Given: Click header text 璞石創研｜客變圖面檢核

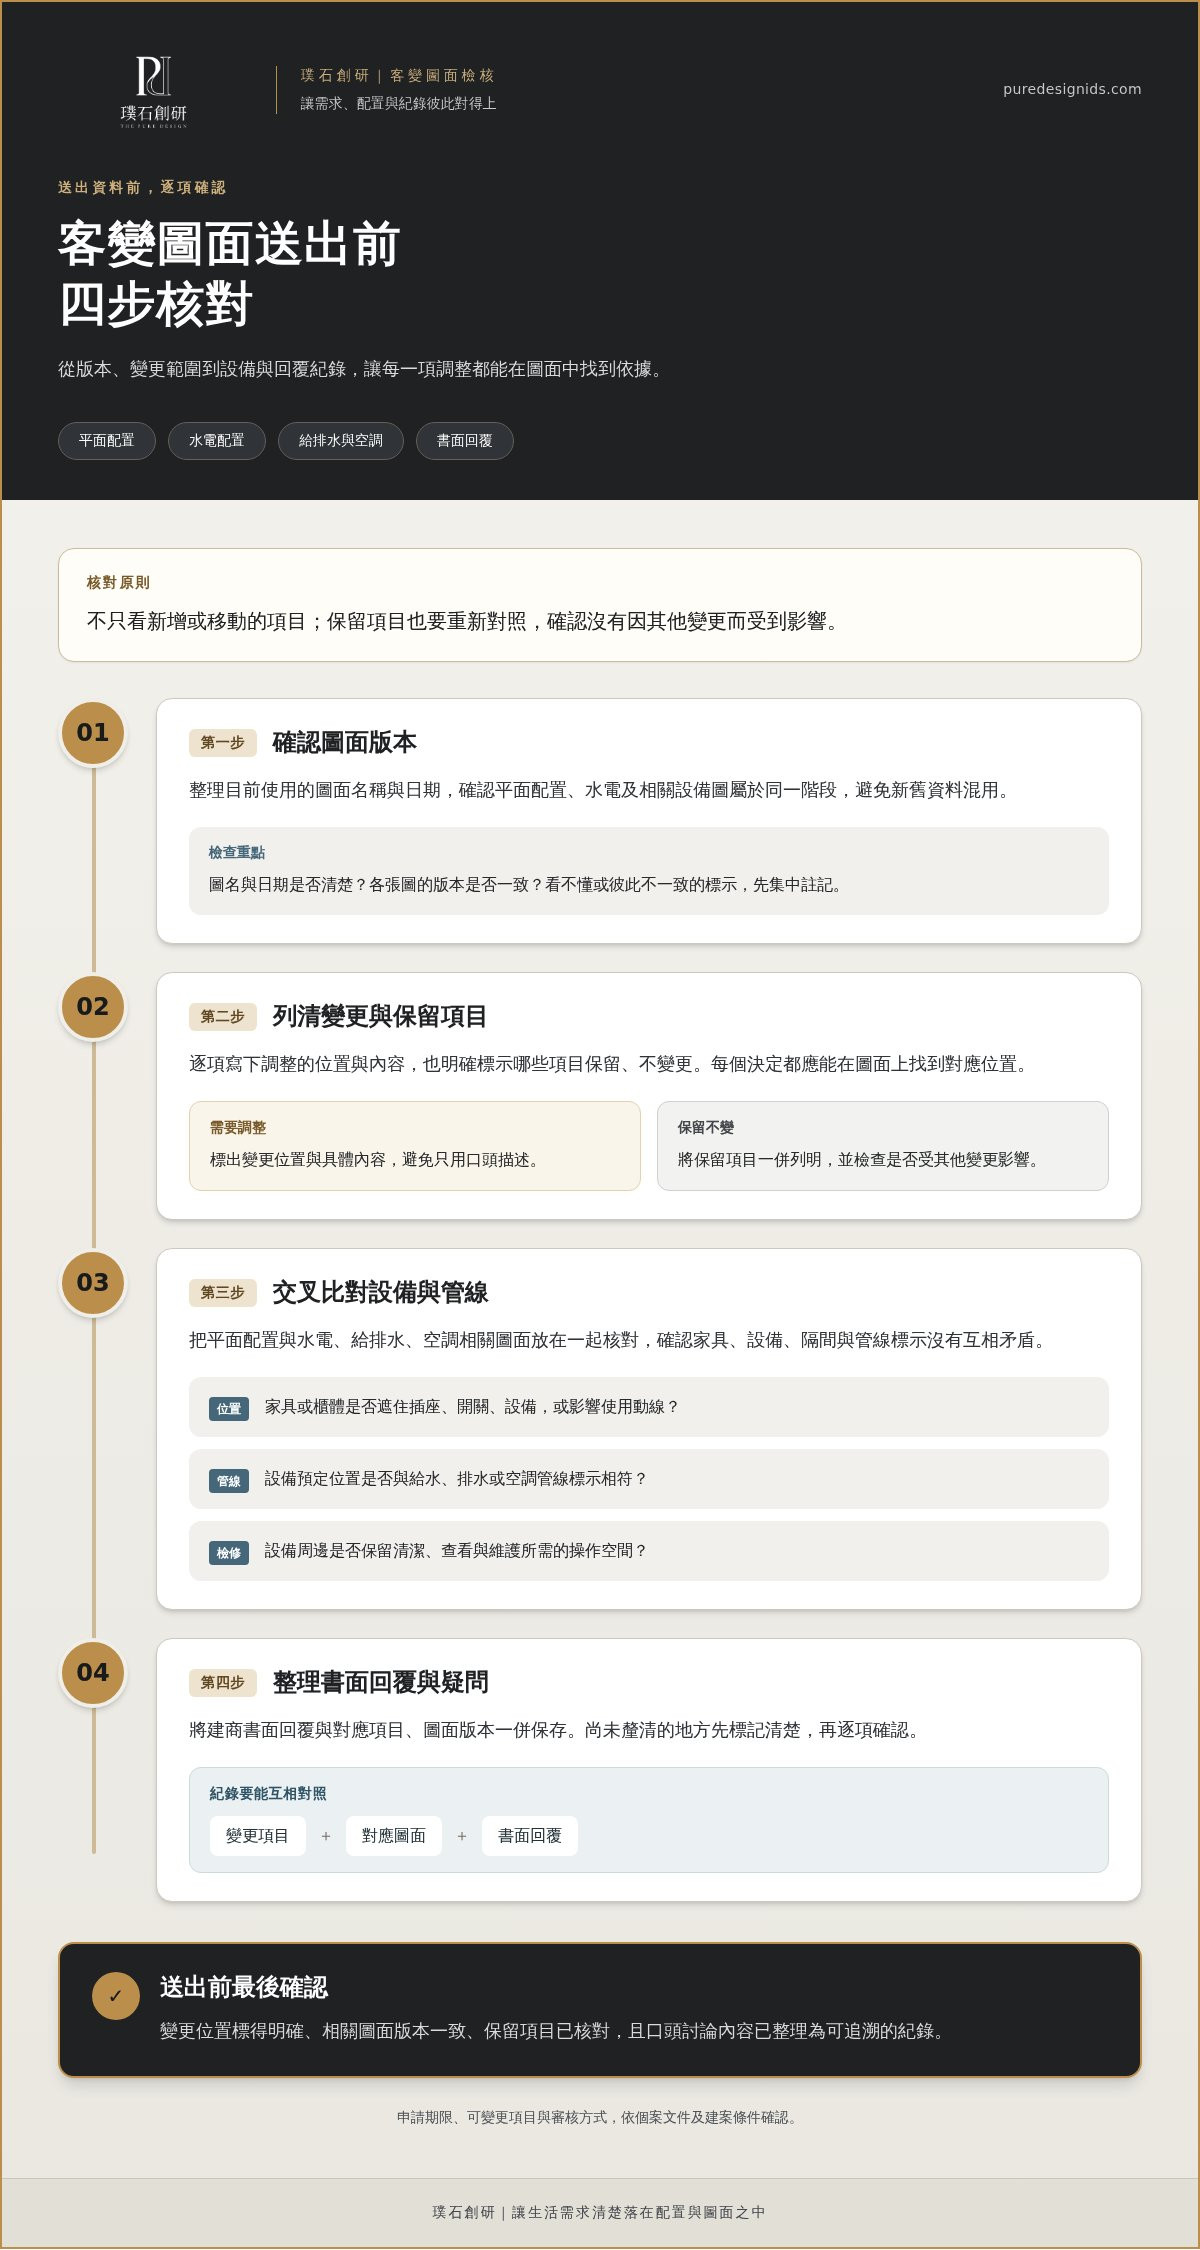Looking at the screenshot, I should [x=398, y=76].
